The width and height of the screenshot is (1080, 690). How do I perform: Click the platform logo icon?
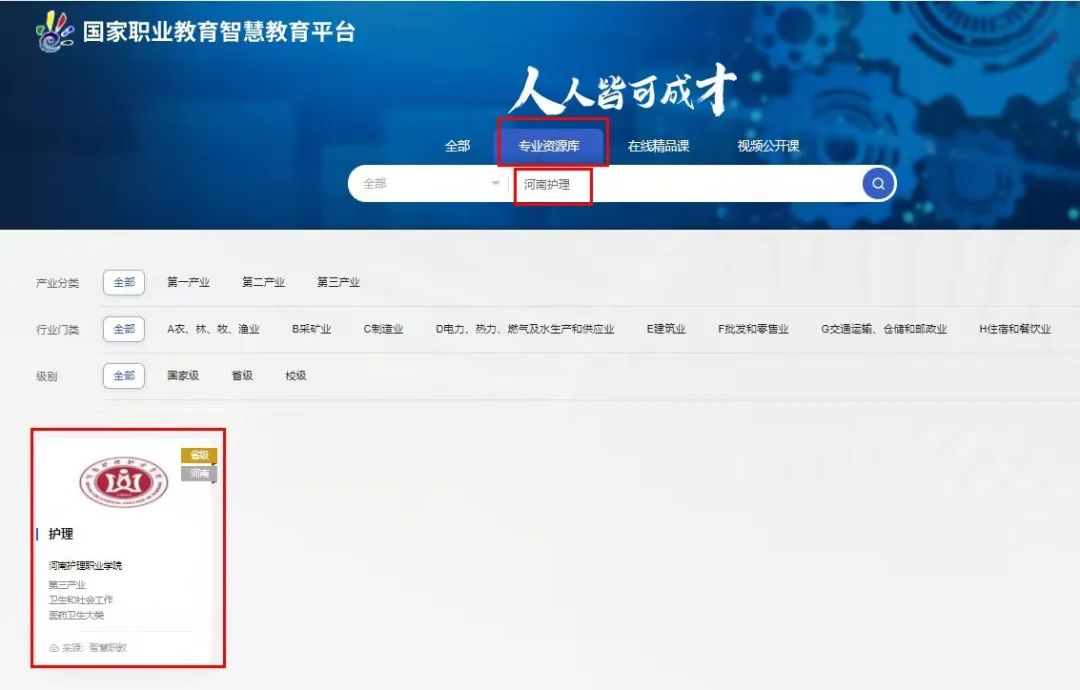coord(55,32)
